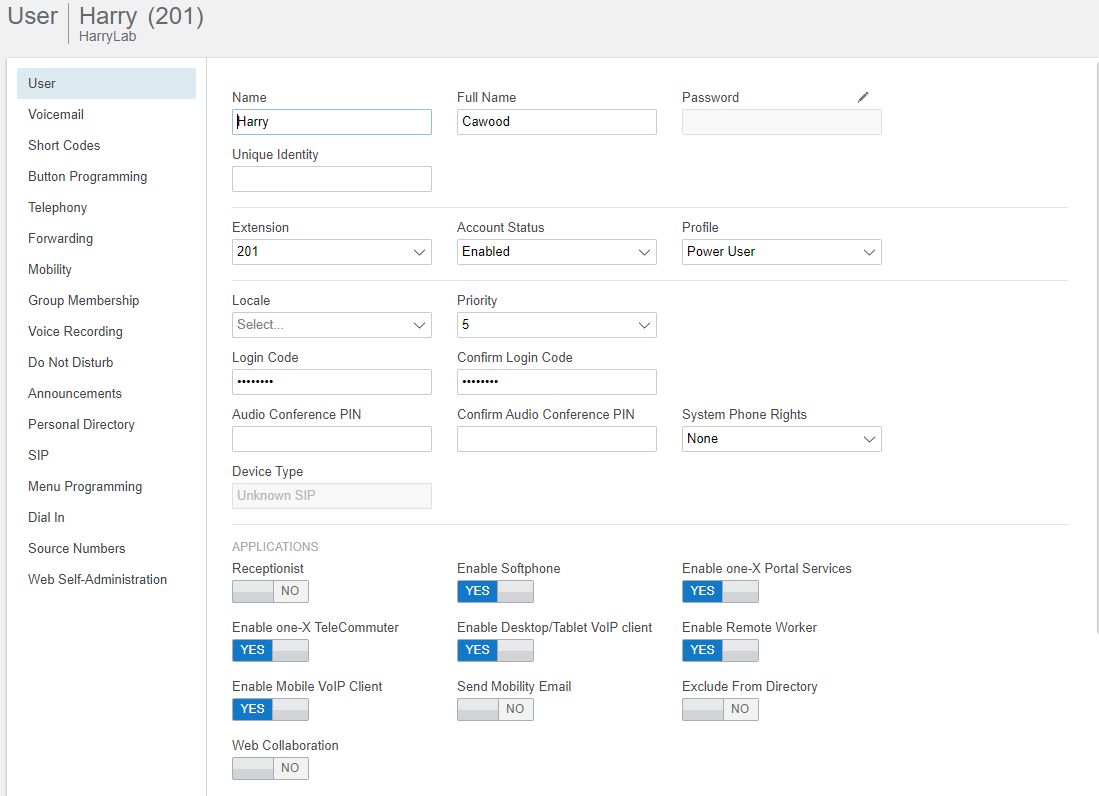
Task: Click the Unique Identity field
Action: [332, 179]
